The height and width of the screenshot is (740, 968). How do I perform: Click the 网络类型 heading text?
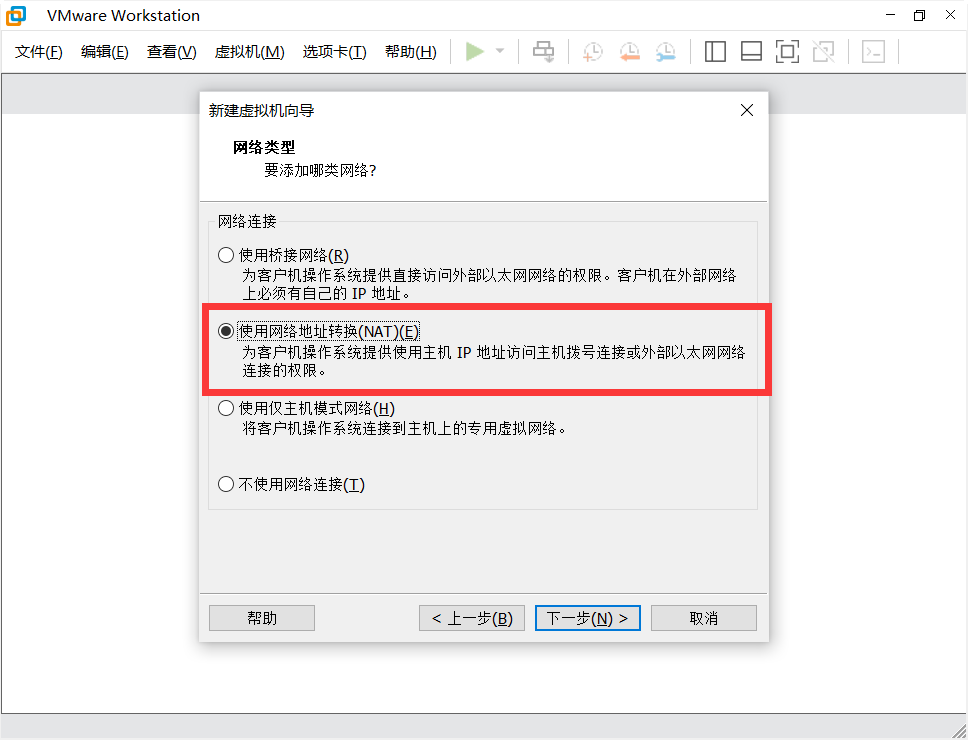(x=264, y=147)
